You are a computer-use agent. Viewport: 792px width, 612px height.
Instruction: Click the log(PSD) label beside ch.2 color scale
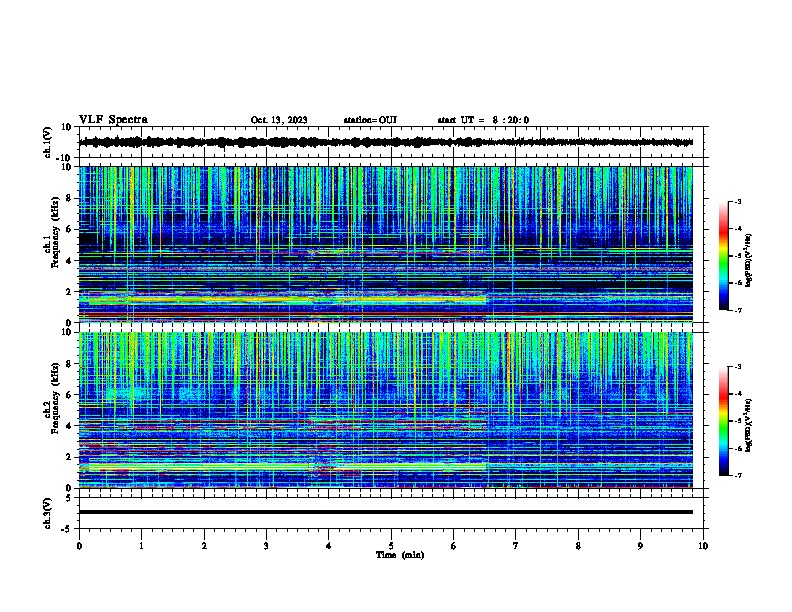click(x=748, y=426)
